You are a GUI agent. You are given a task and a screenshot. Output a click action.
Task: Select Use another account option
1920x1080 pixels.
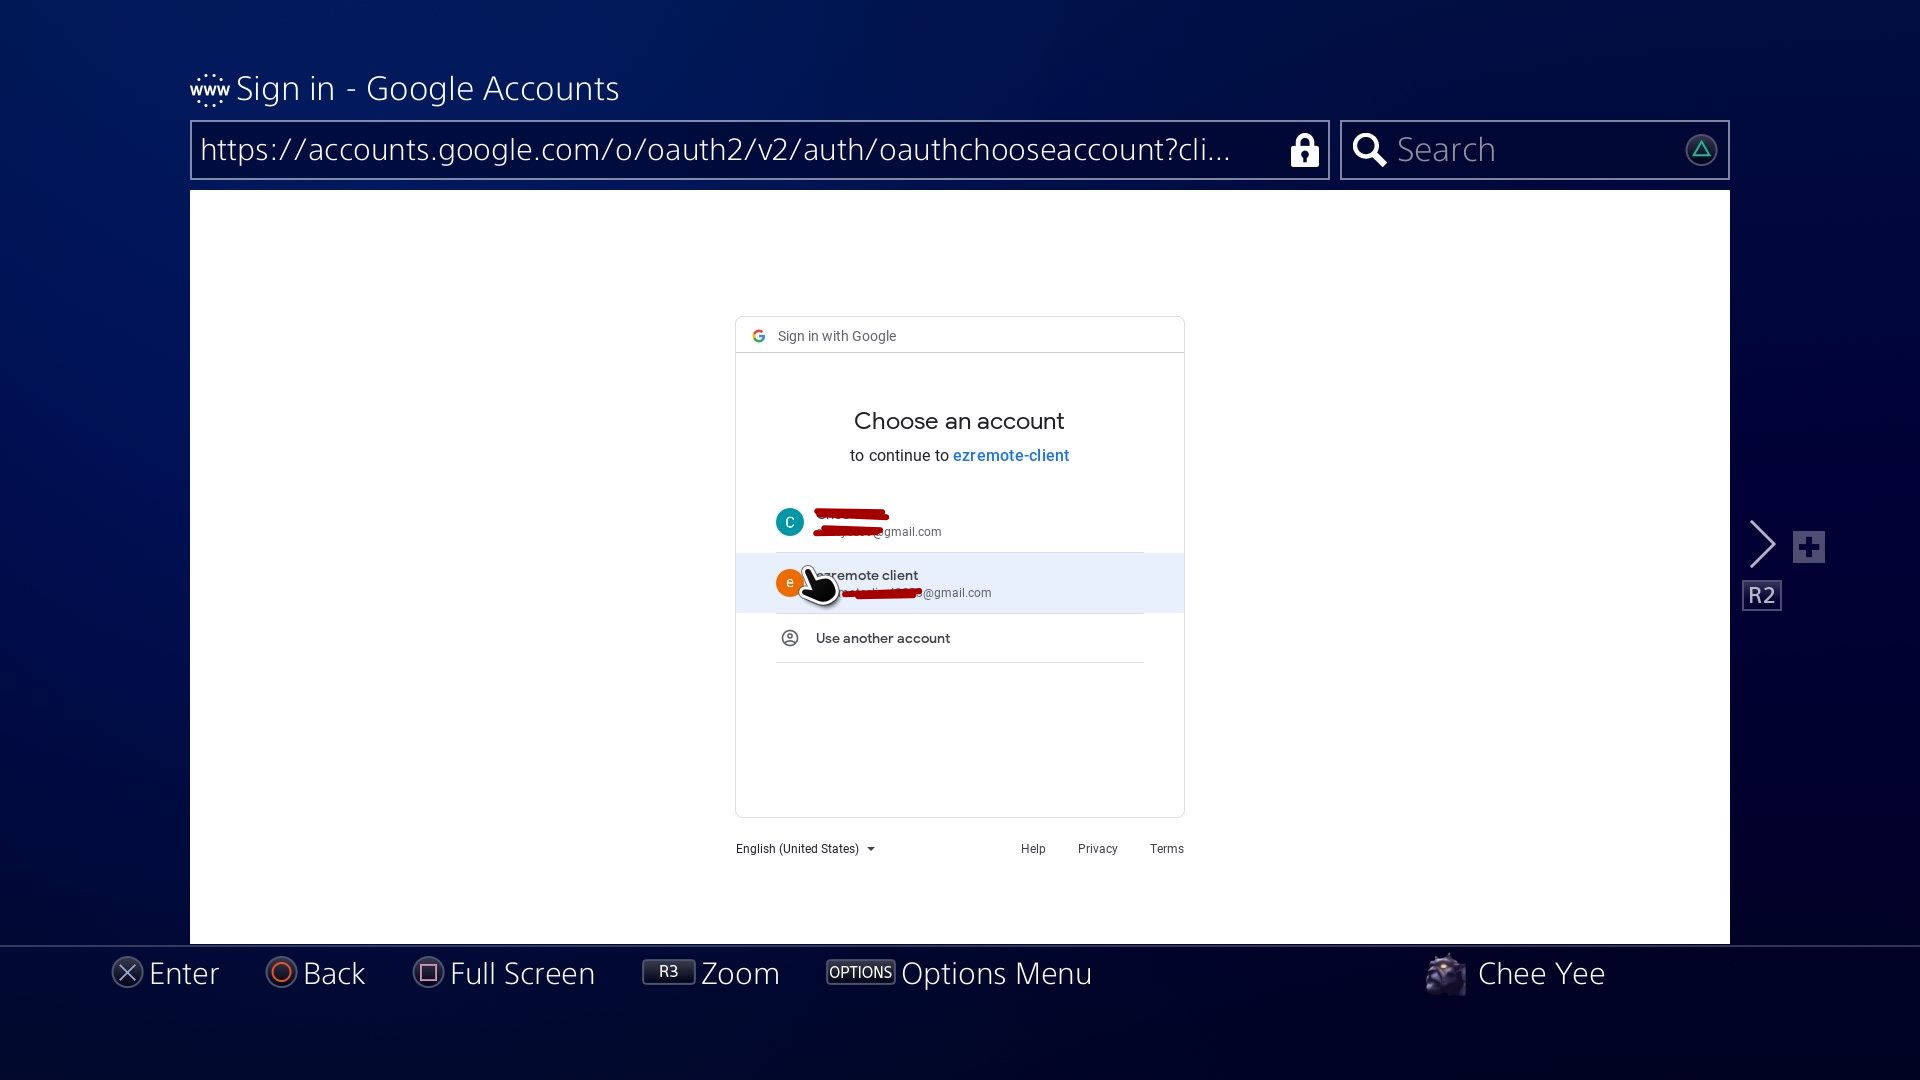[x=960, y=638]
